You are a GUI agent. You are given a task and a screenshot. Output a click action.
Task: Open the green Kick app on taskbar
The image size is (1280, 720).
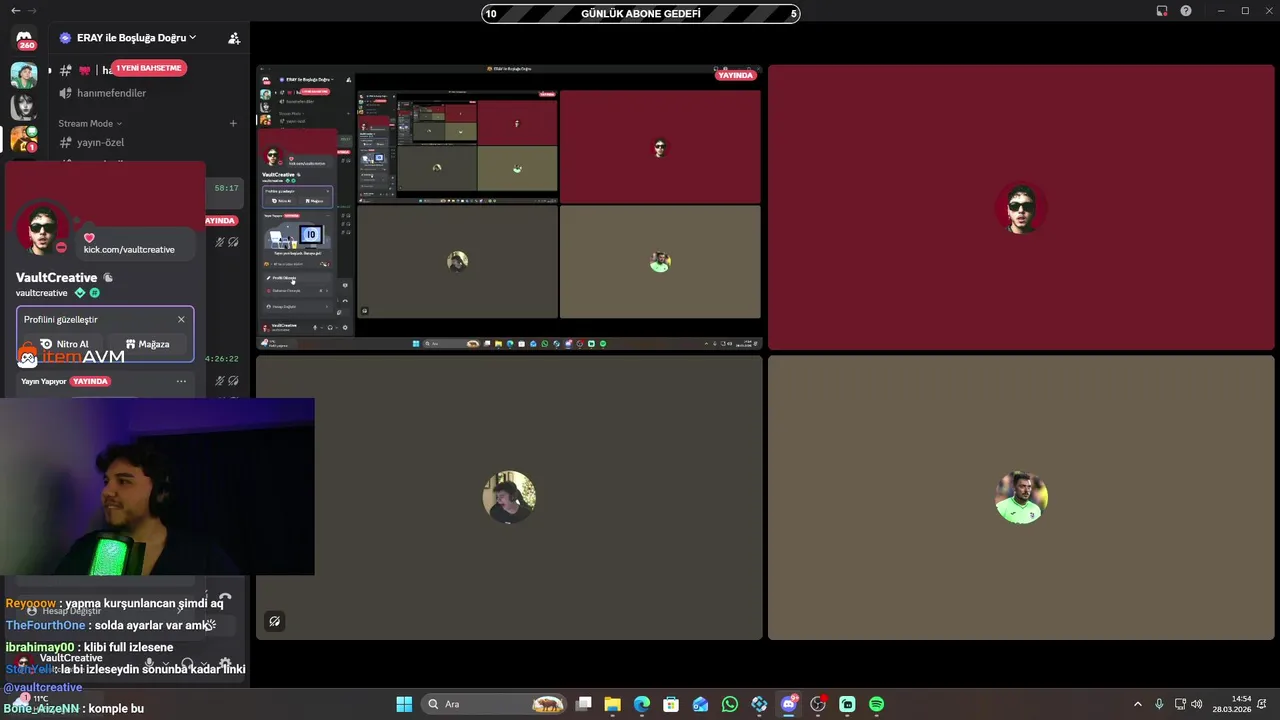847,704
